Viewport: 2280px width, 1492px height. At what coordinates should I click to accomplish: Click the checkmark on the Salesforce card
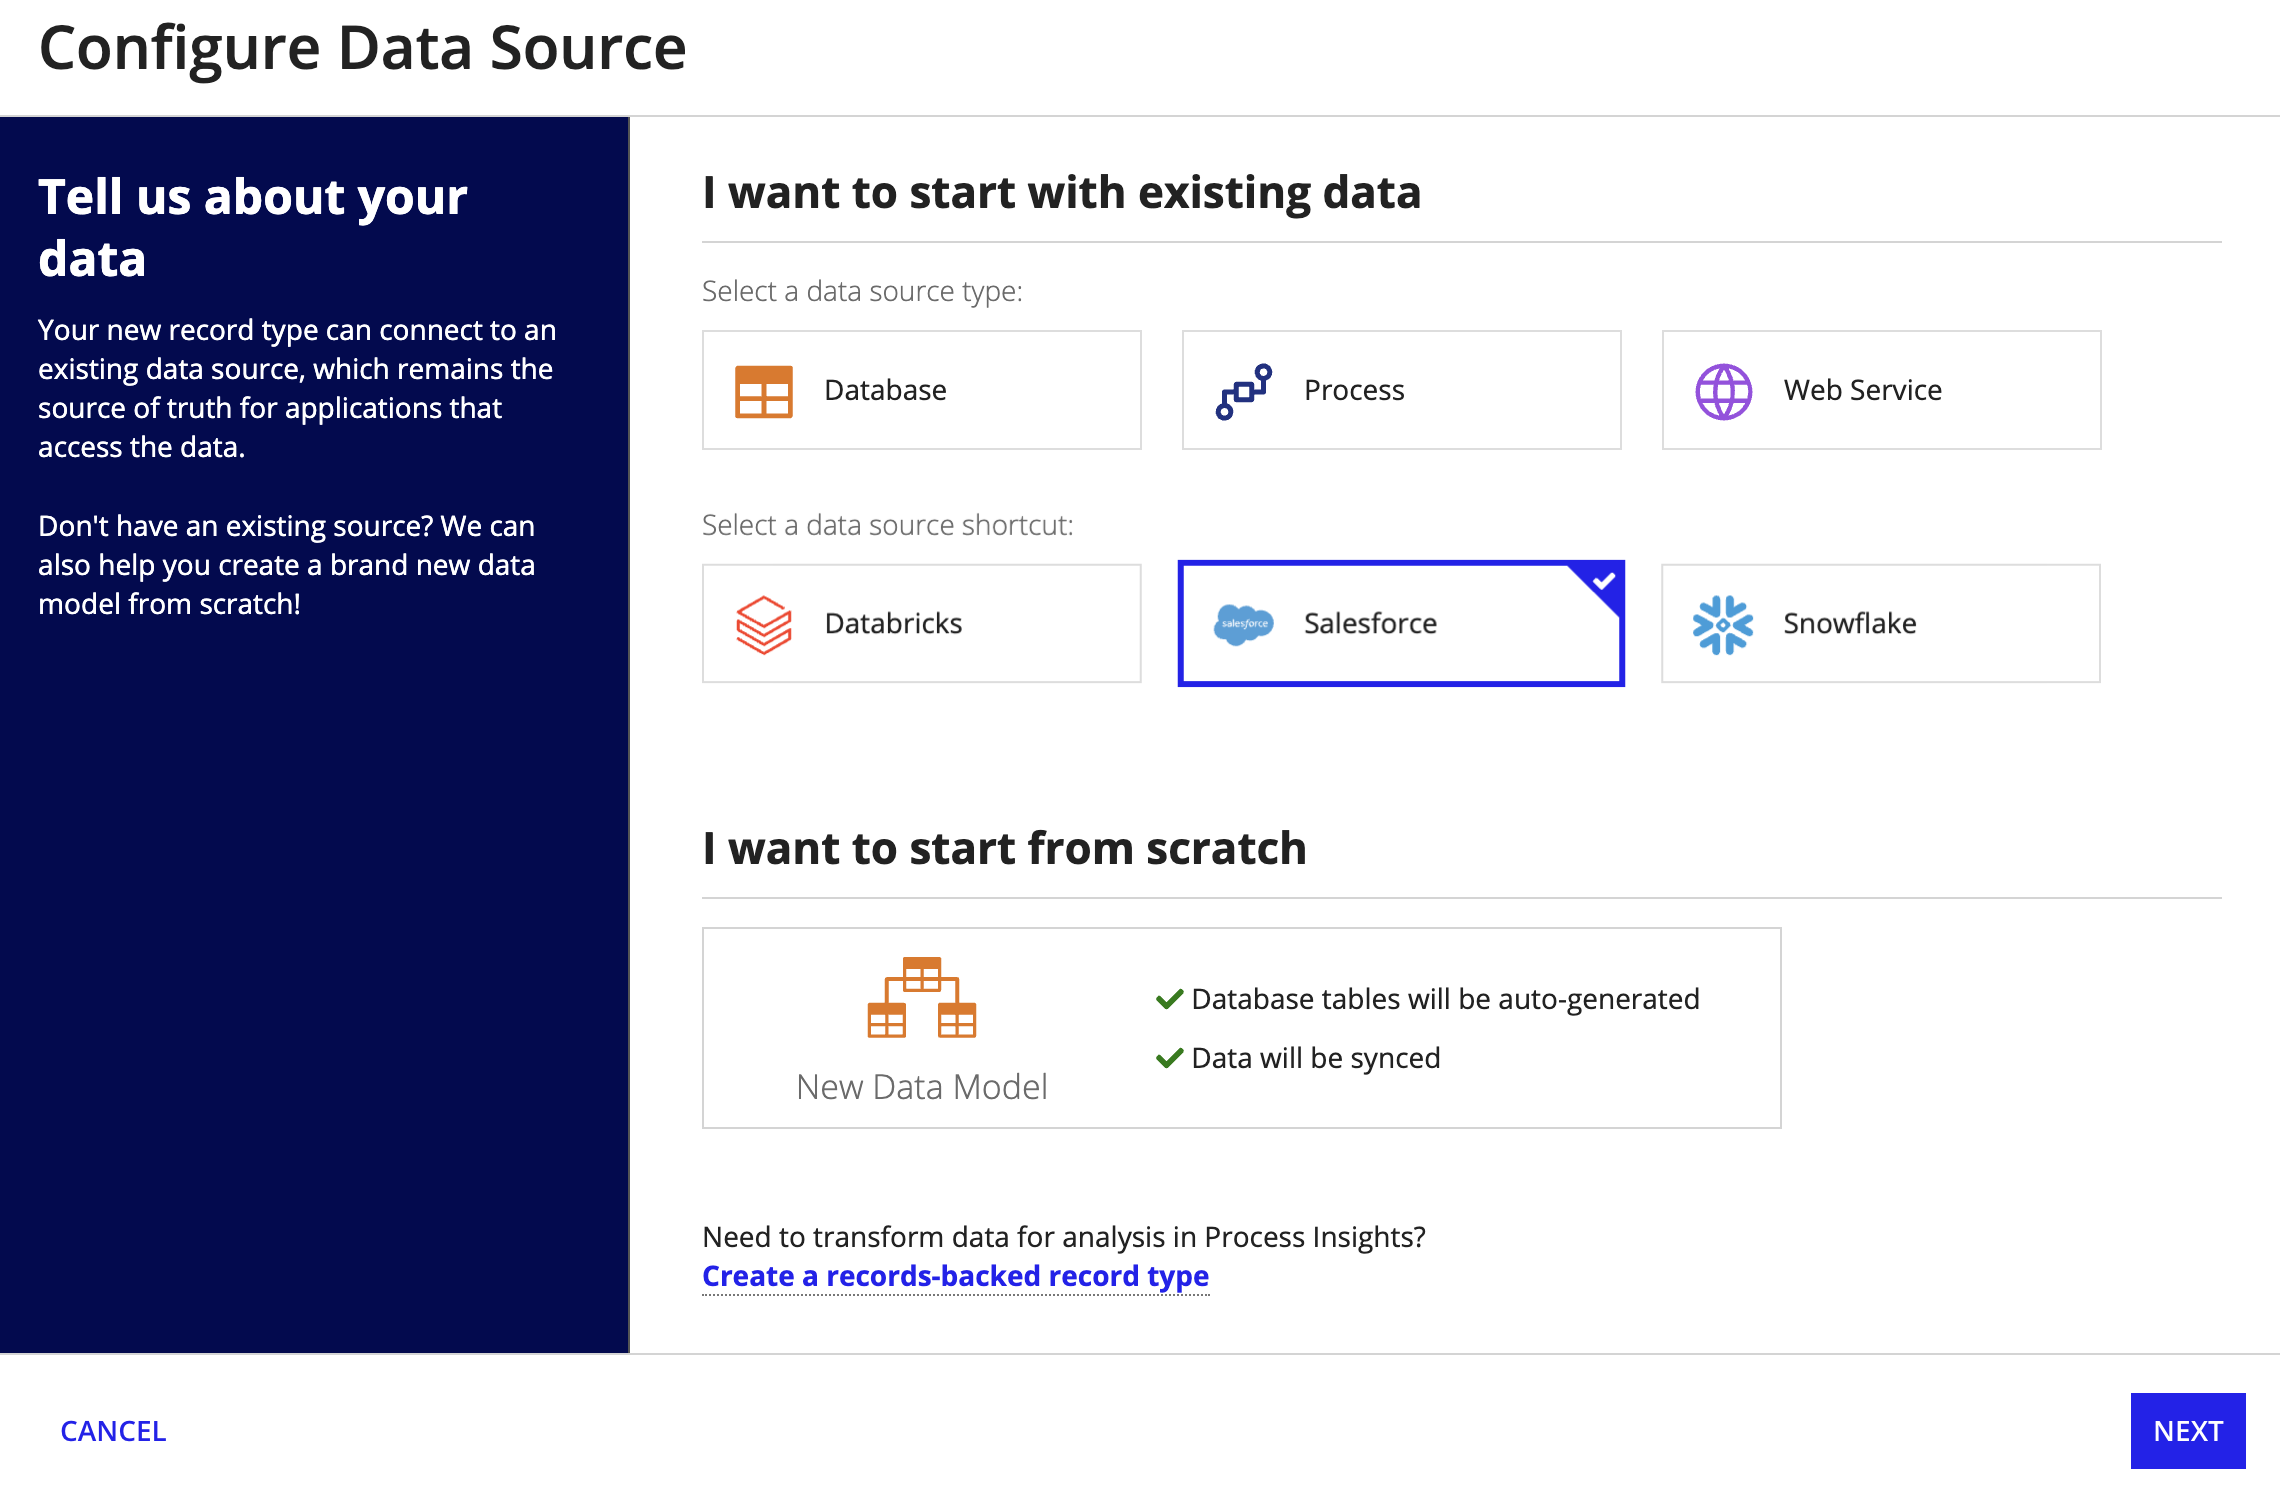(1603, 581)
